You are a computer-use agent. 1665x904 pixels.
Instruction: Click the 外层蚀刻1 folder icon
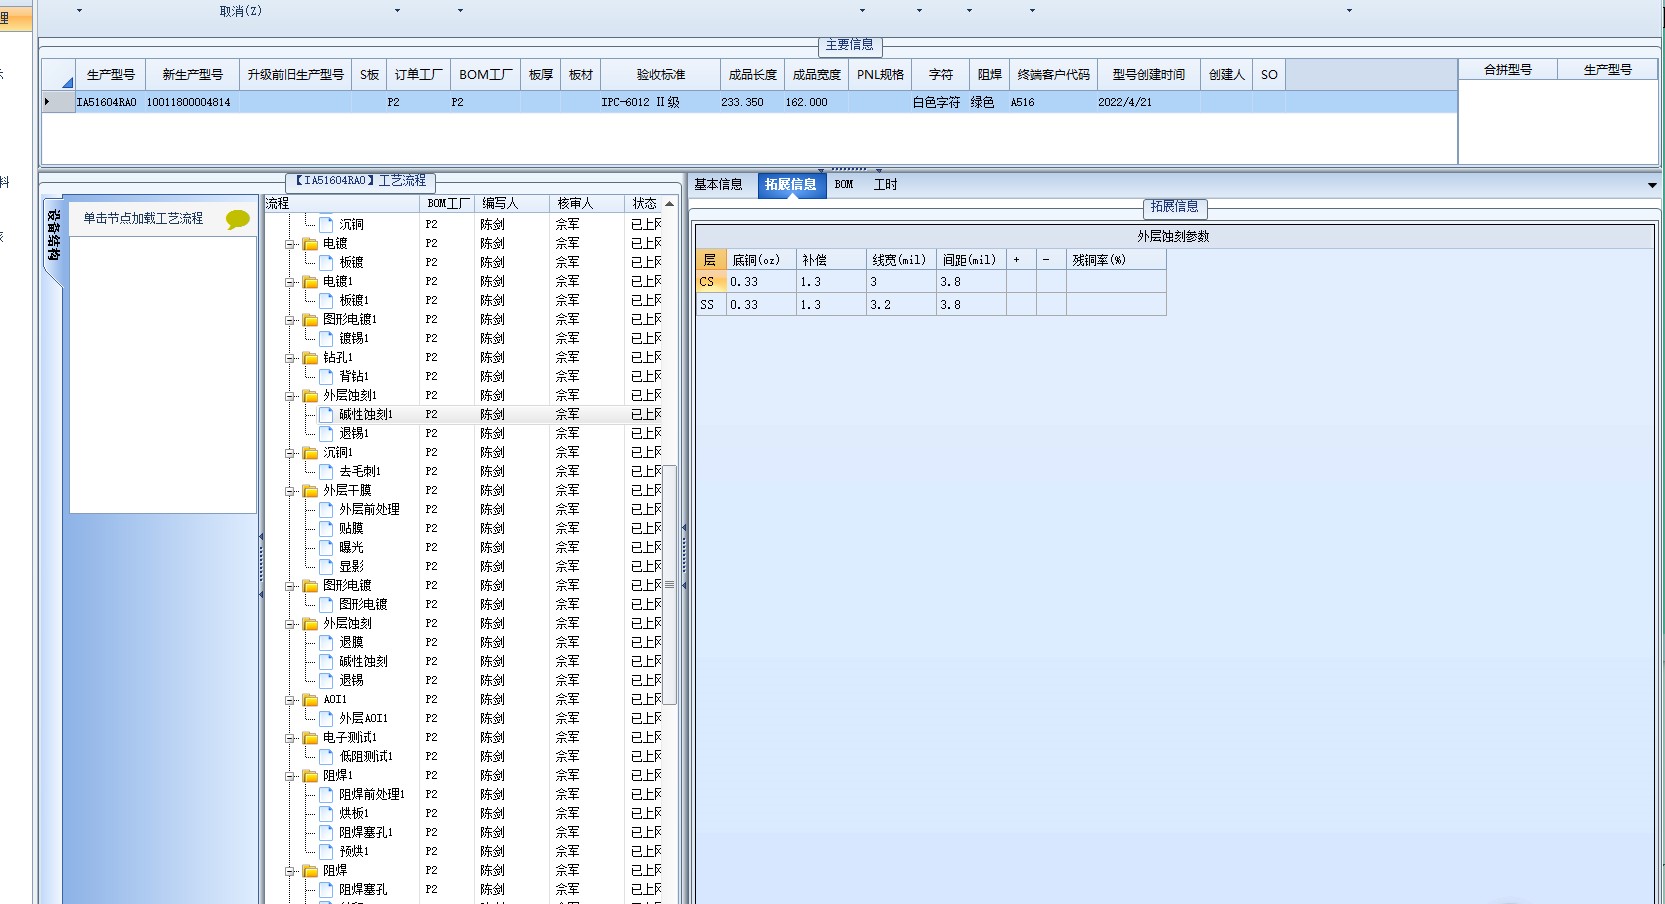pos(311,396)
